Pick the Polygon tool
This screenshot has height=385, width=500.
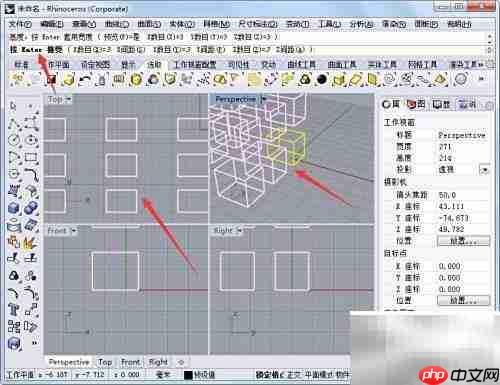(14, 174)
